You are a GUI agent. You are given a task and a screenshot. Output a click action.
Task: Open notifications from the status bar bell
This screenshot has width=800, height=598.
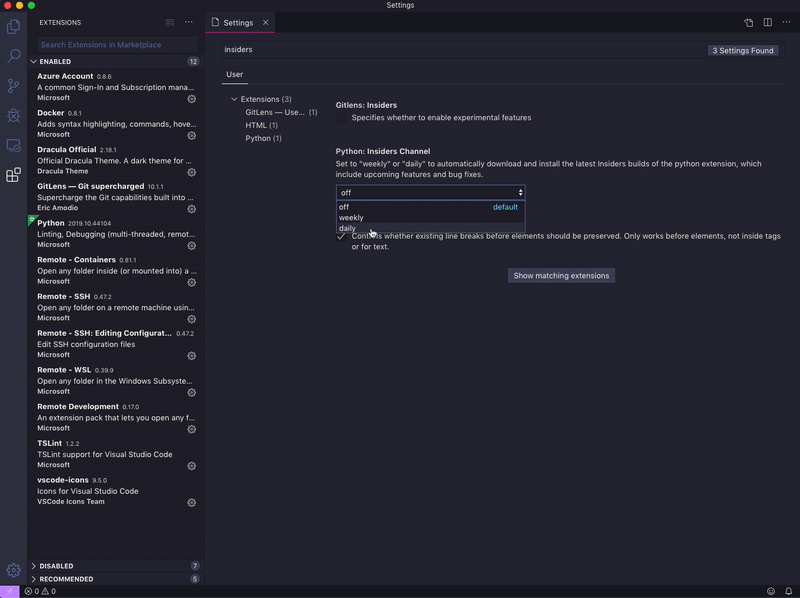tap(787, 591)
